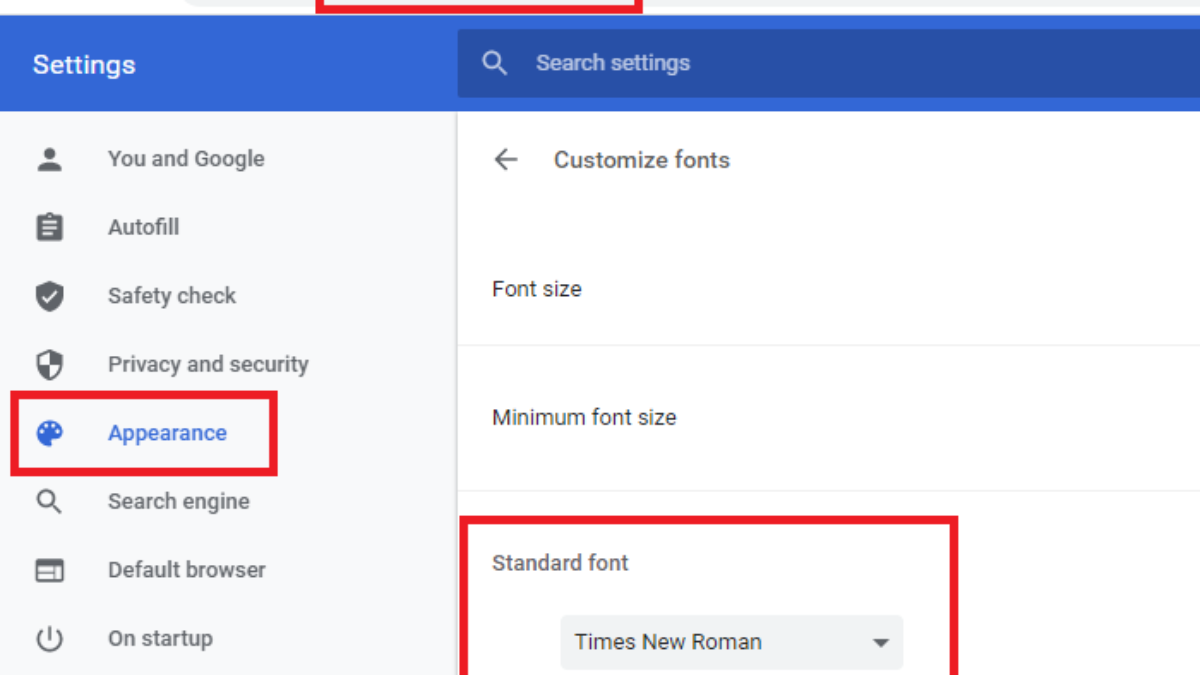Open the Default browser label
Screen dimensions: 1200x675
click(187, 570)
